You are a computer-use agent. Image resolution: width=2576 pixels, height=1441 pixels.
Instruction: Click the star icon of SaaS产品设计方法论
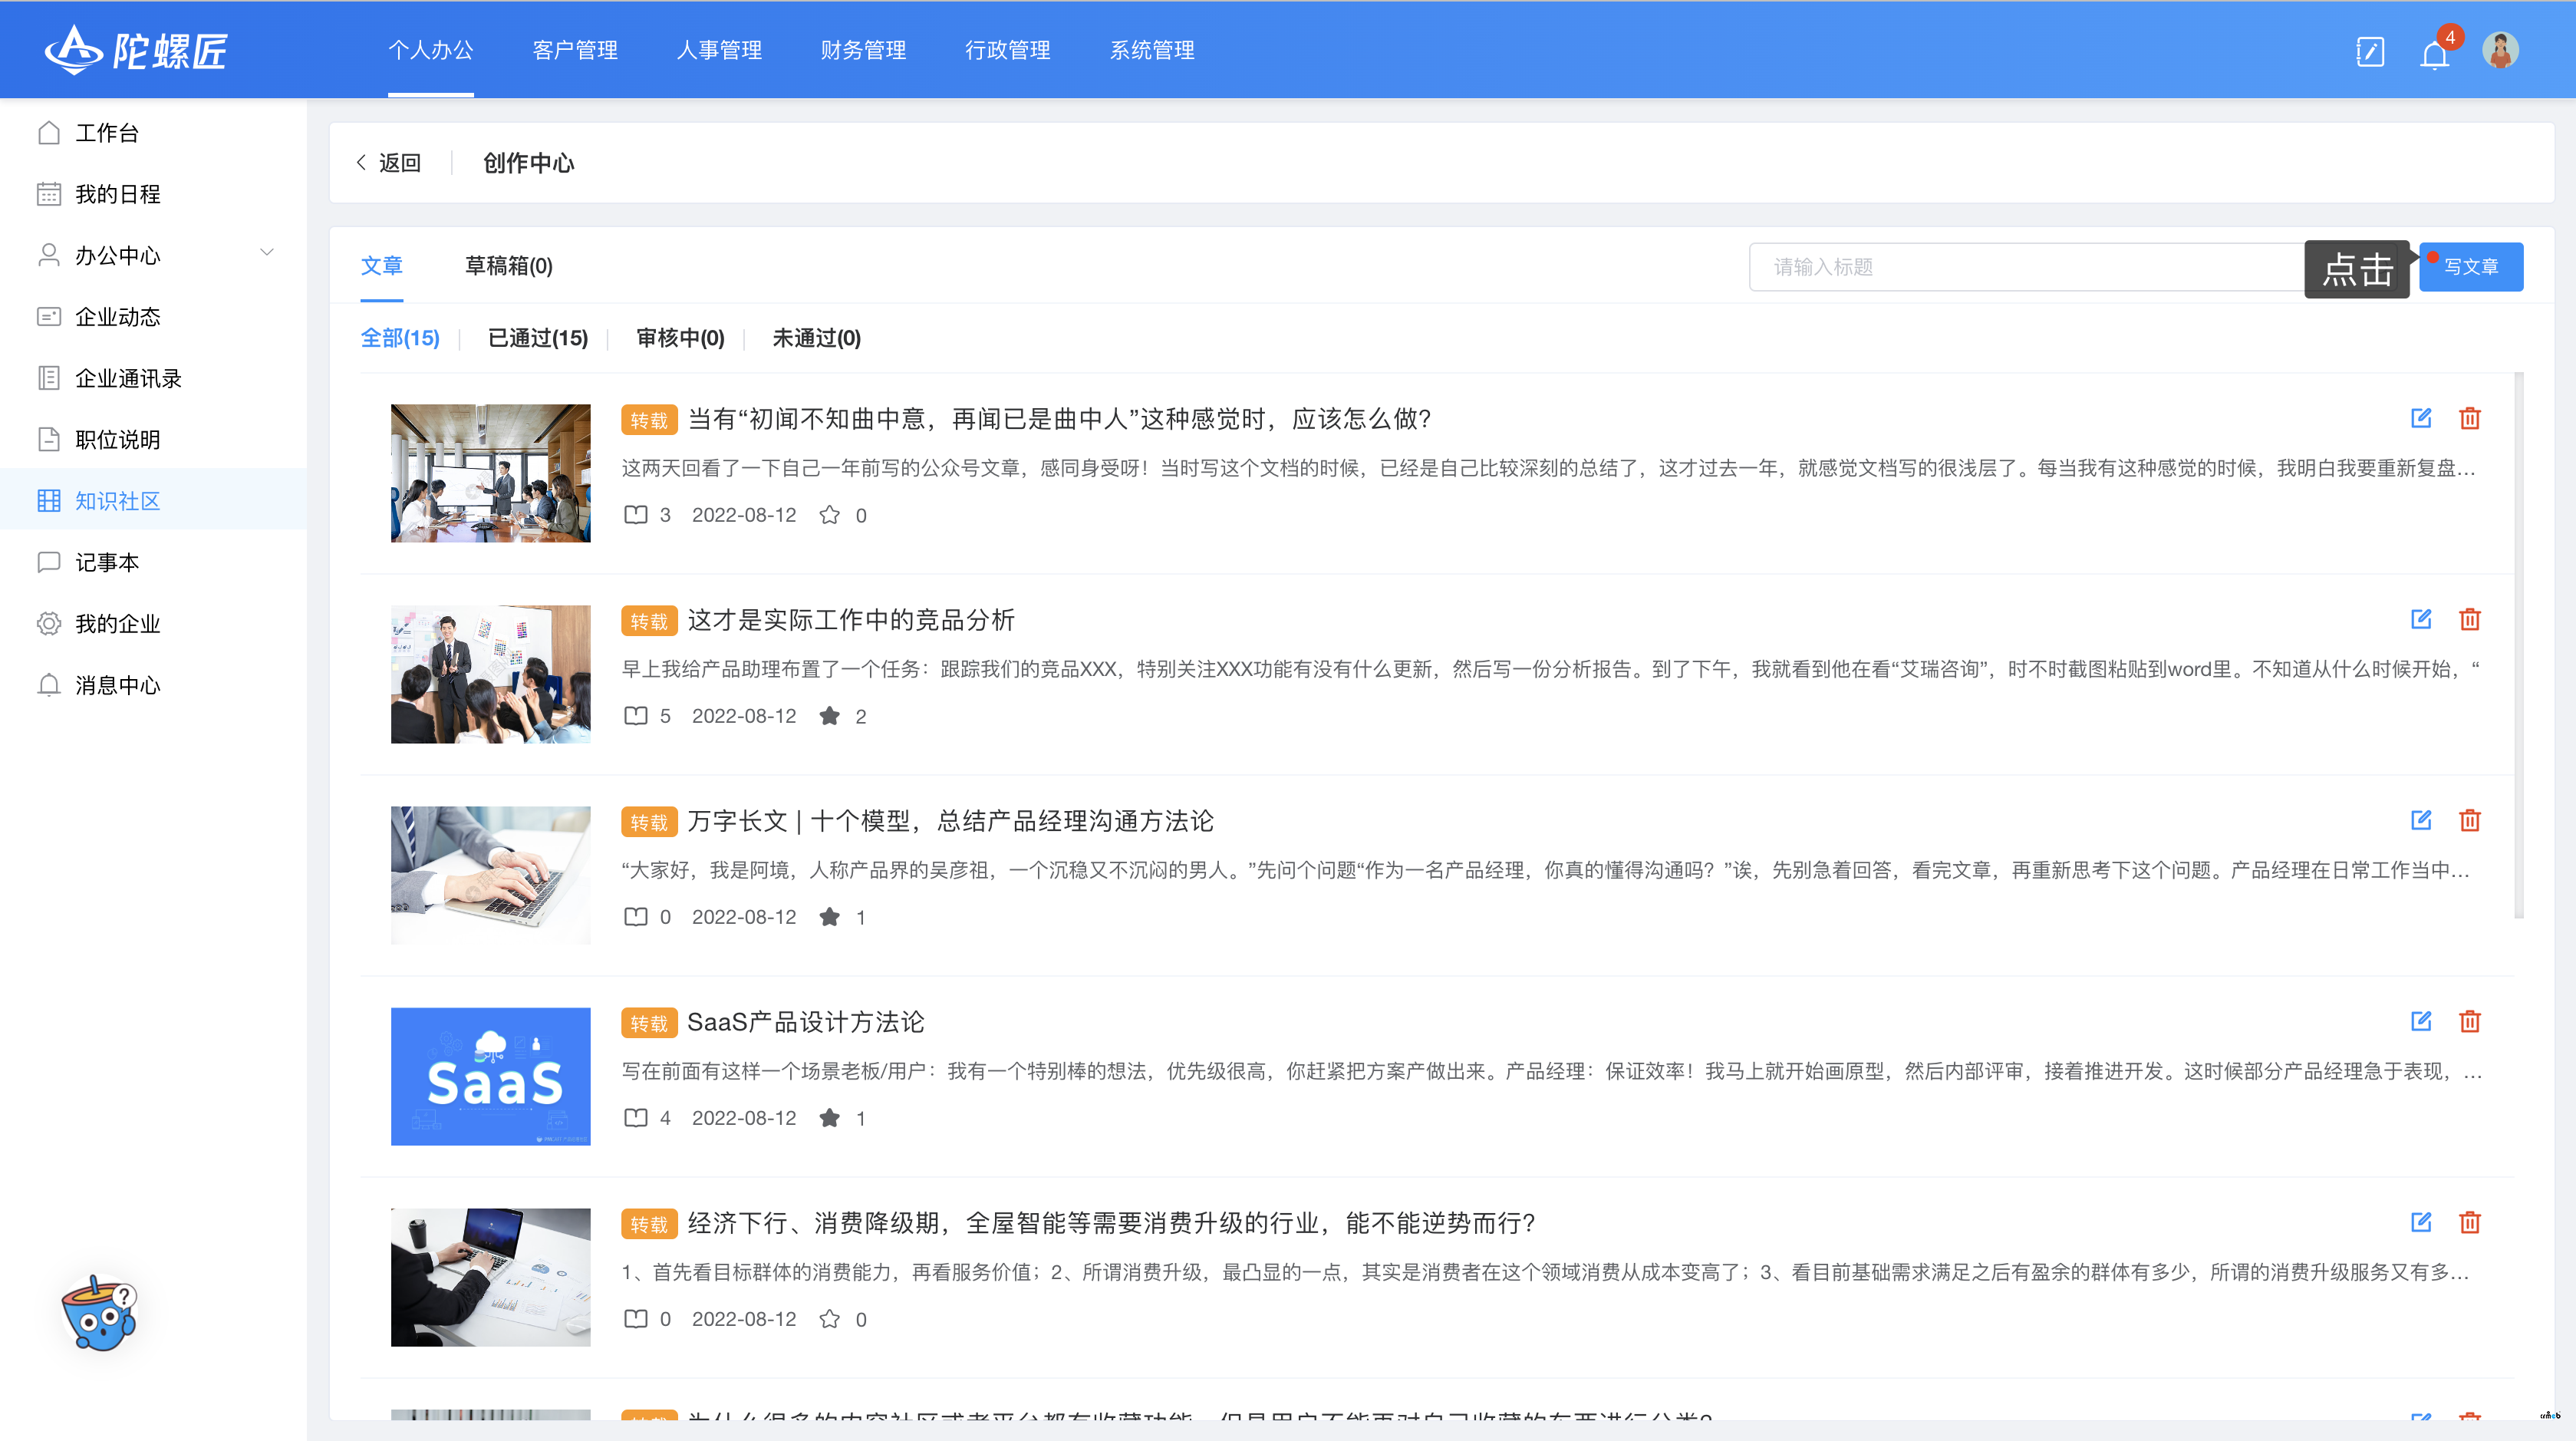pos(829,1118)
